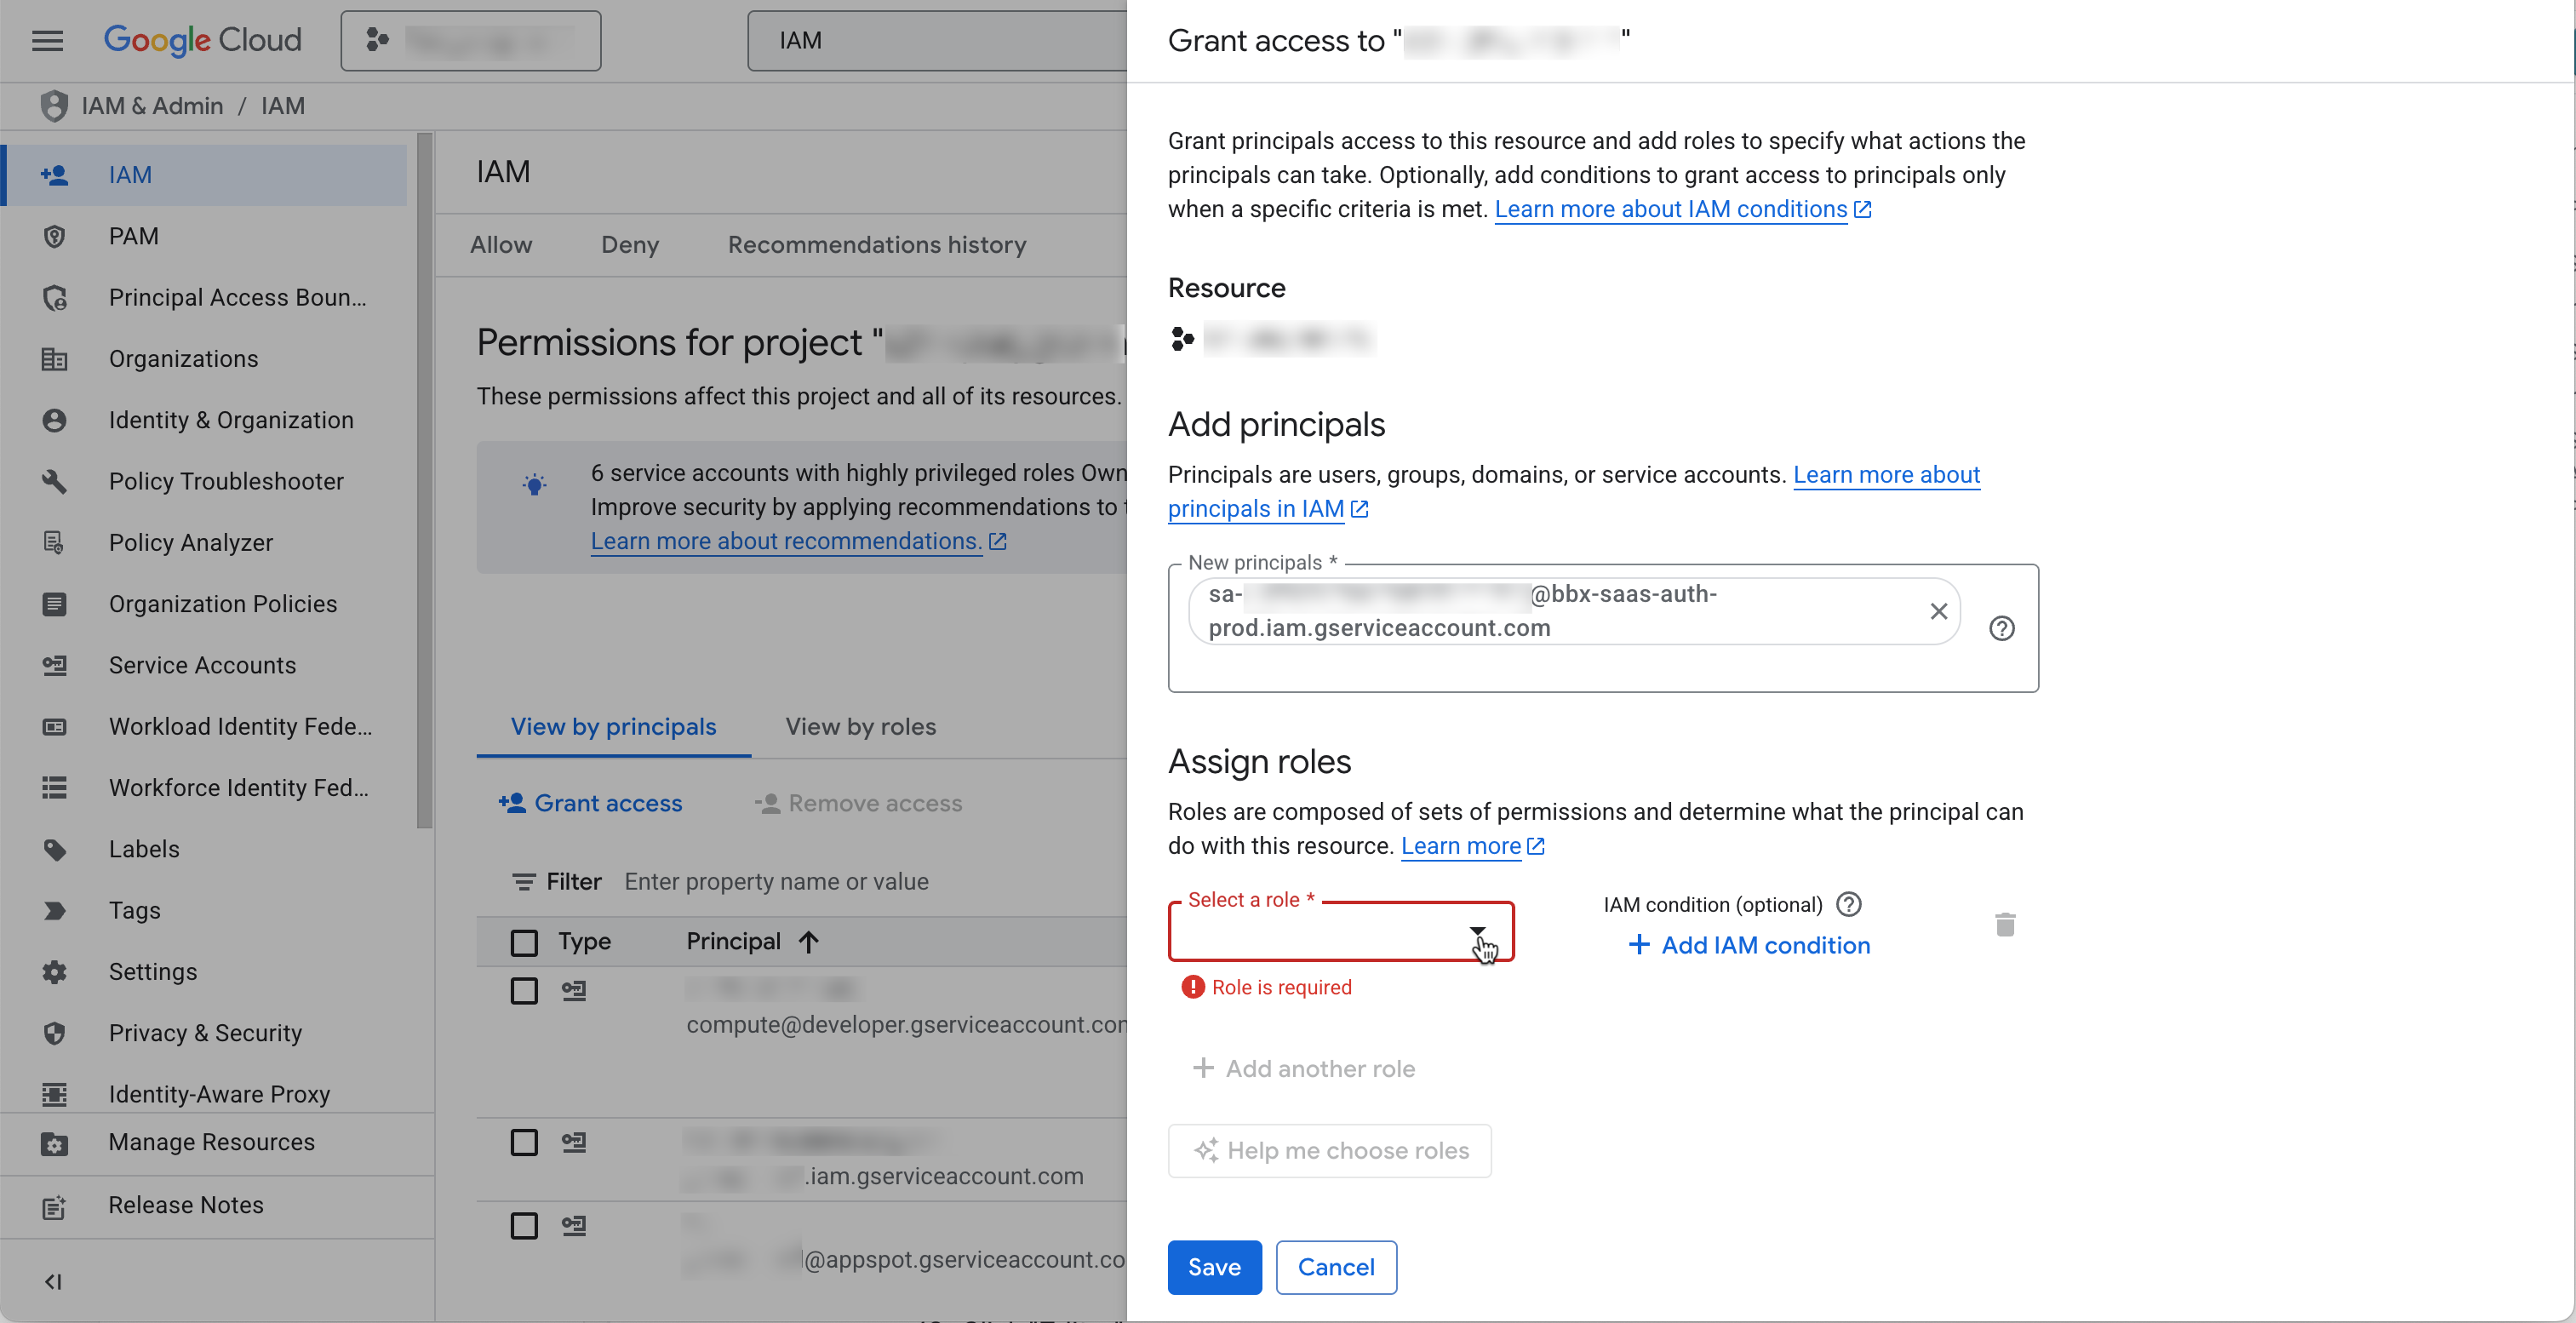Open the Labels tag icon in sidebar

point(54,849)
